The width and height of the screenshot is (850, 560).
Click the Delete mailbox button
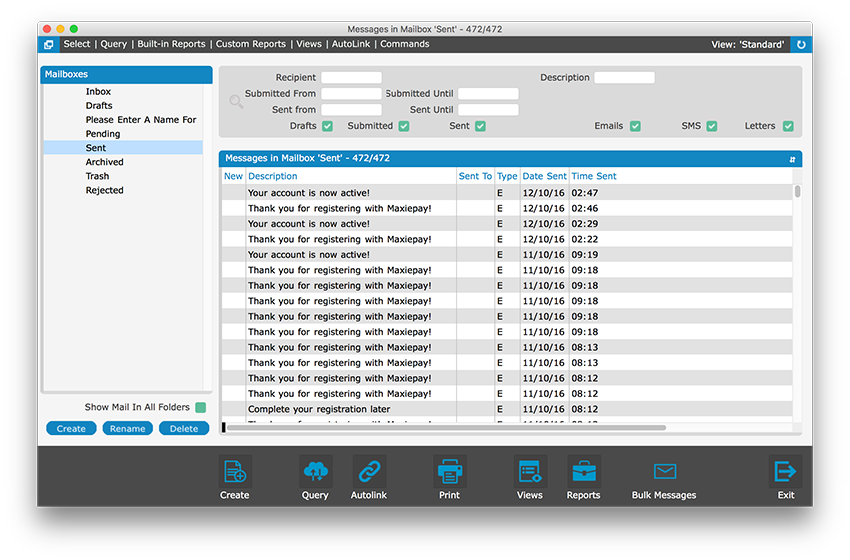(x=184, y=428)
